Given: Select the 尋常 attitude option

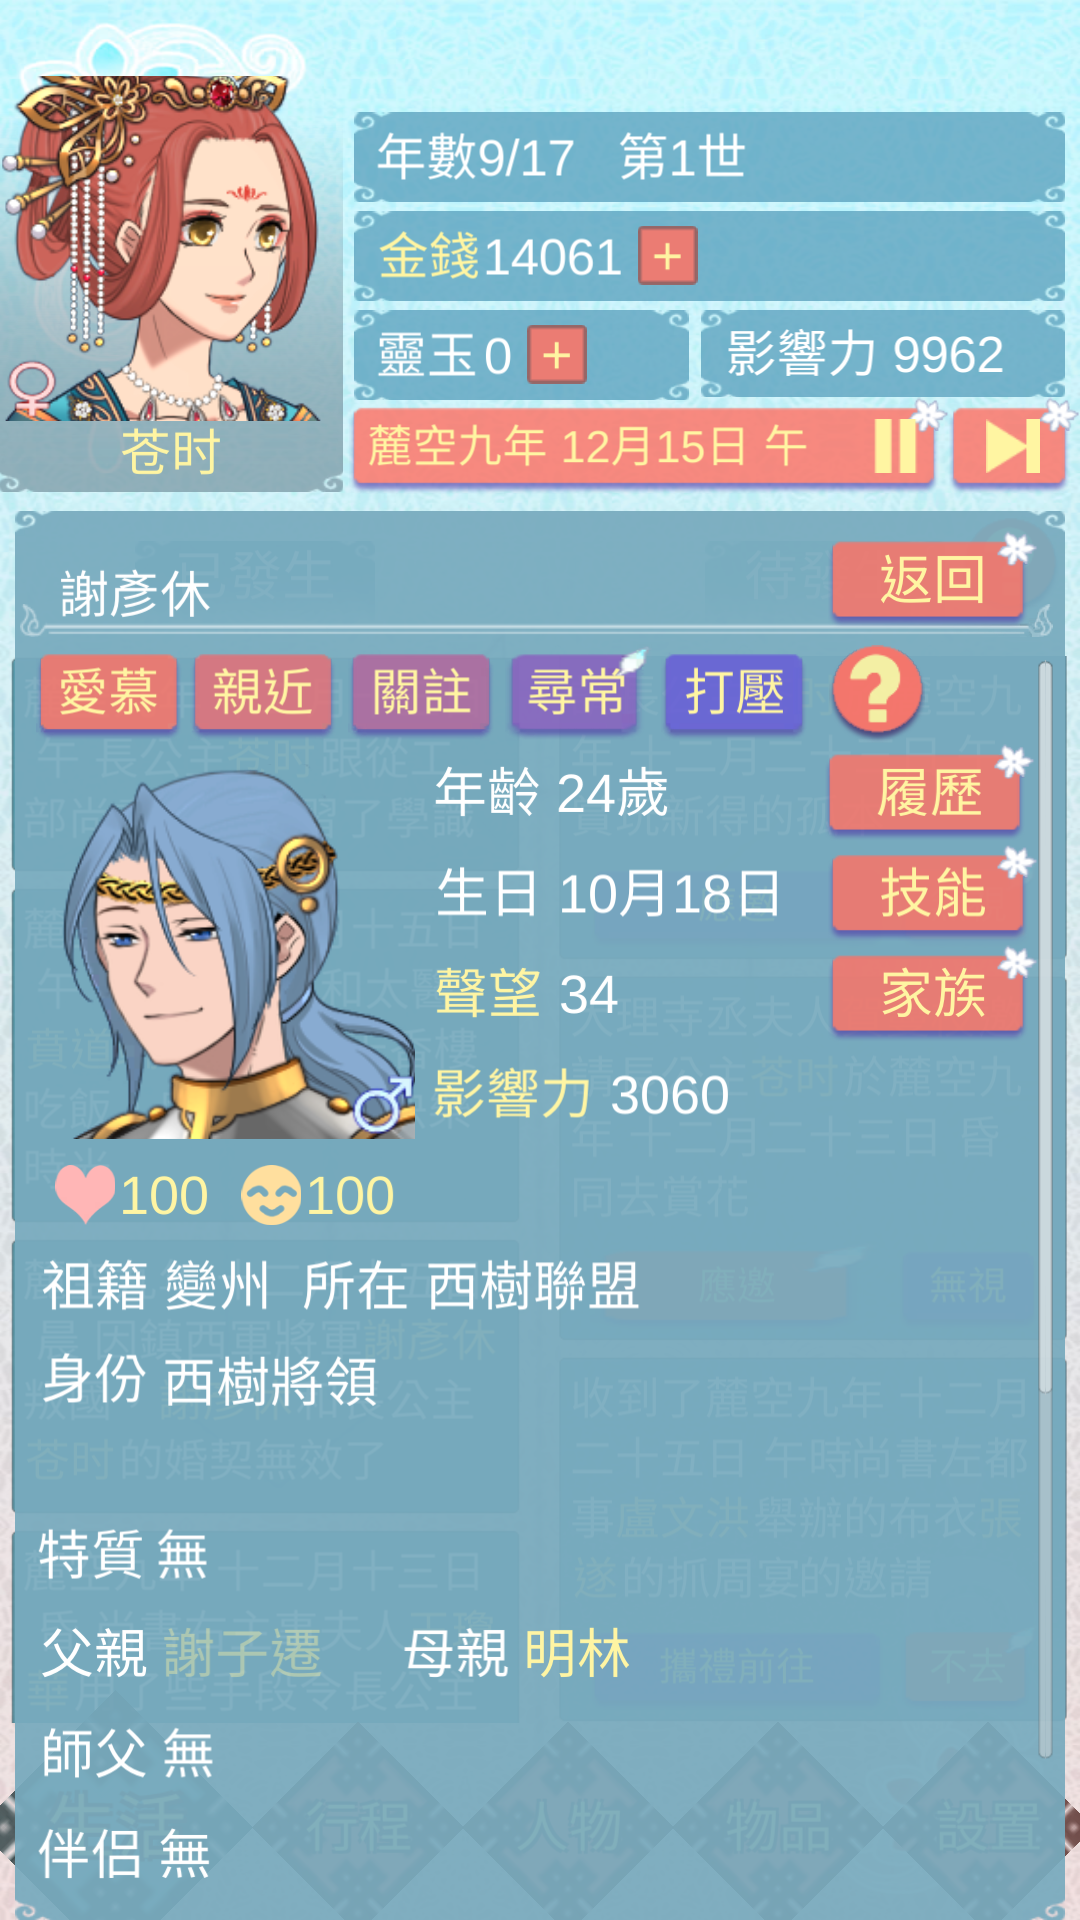Looking at the screenshot, I should [x=575, y=692].
